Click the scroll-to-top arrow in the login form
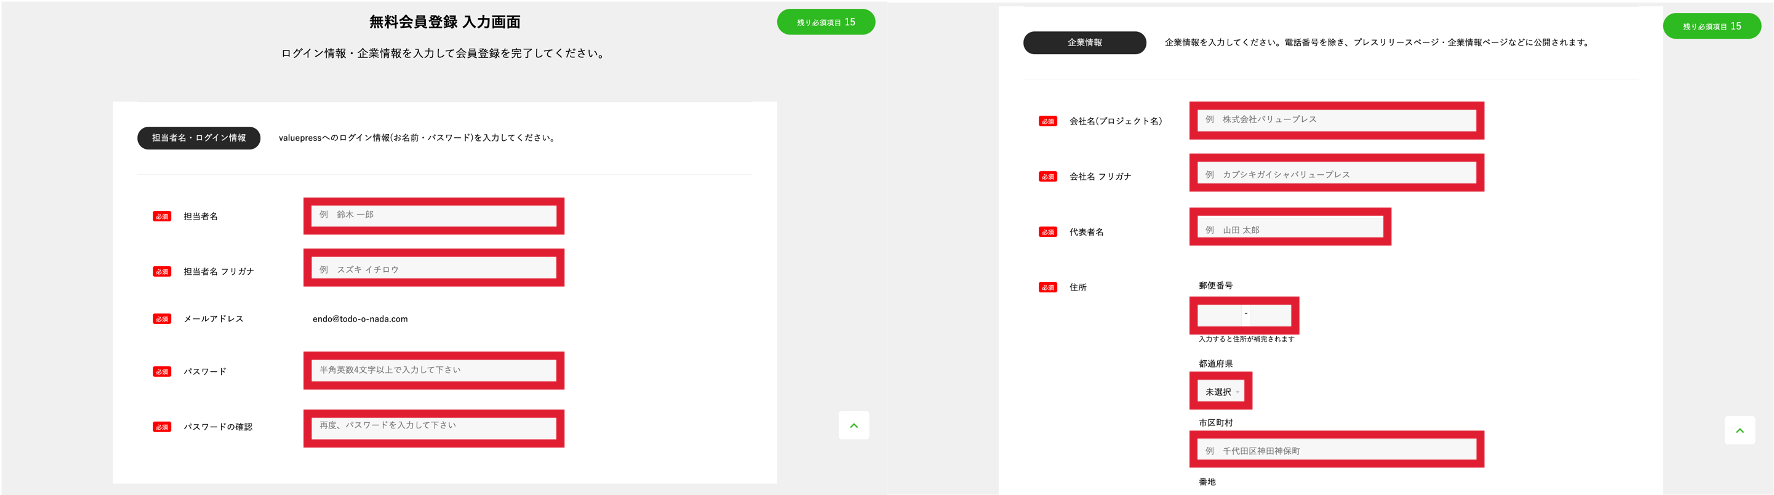Viewport: 1774px width, 495px height. pos(853,425)
